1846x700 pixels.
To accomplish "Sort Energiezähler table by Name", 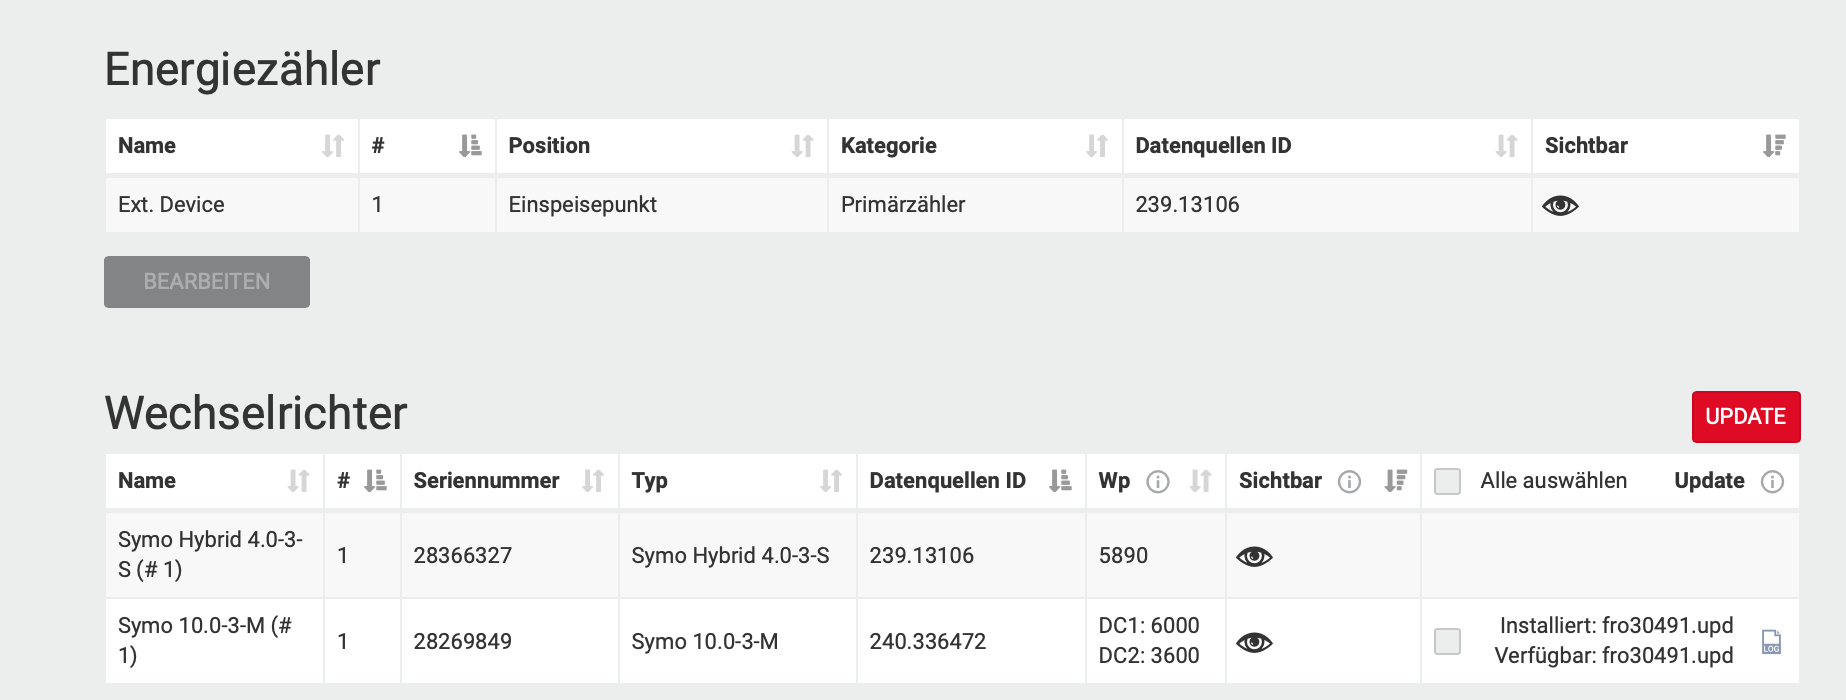I will (x=332, y=146).
